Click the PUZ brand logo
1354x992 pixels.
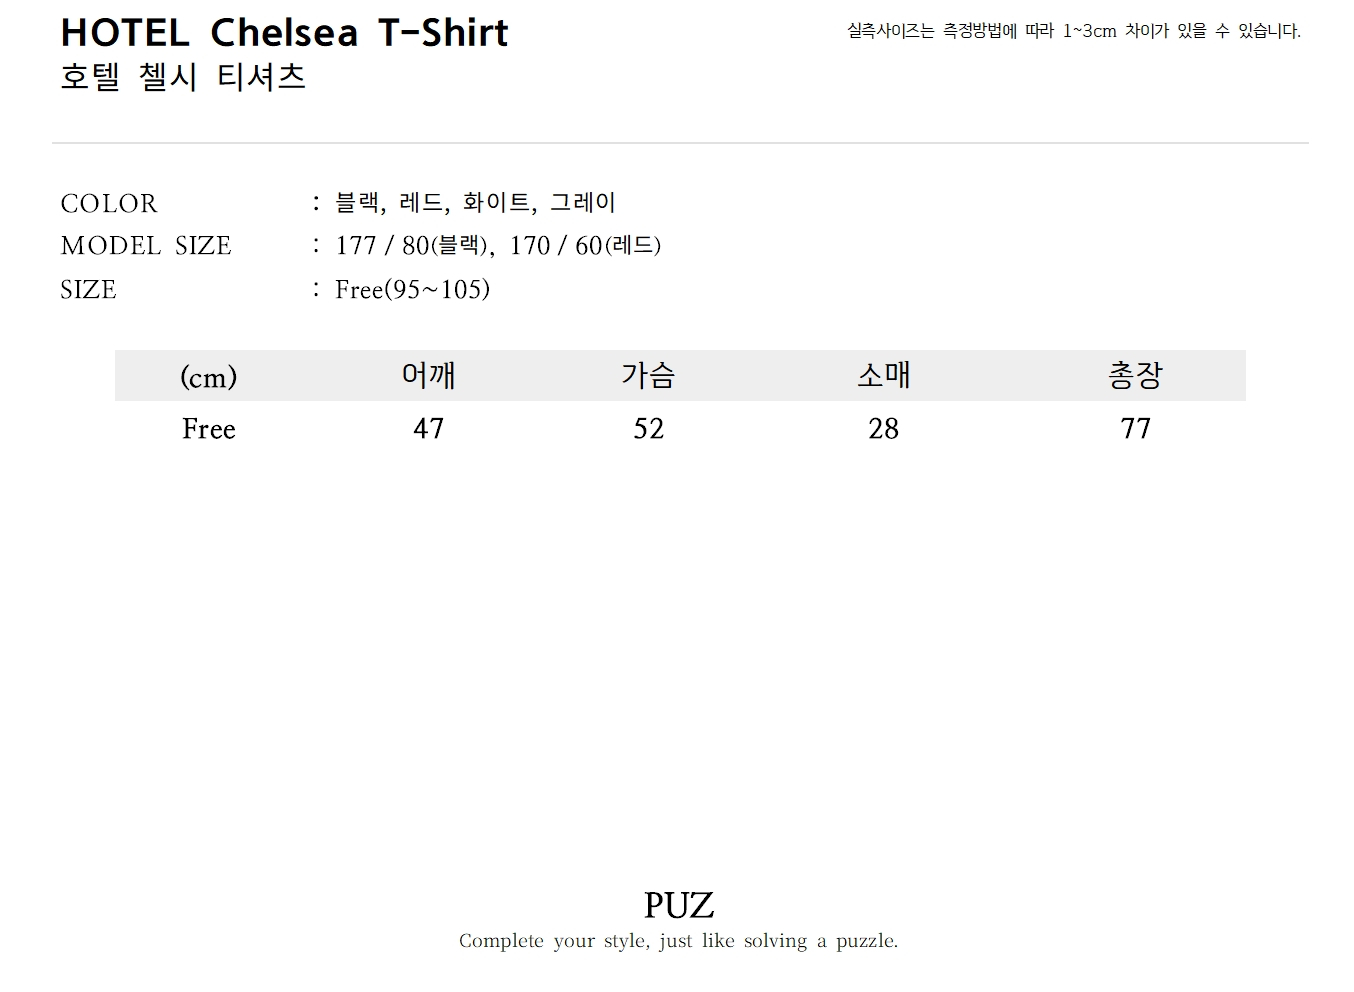[x=678, y=905]
